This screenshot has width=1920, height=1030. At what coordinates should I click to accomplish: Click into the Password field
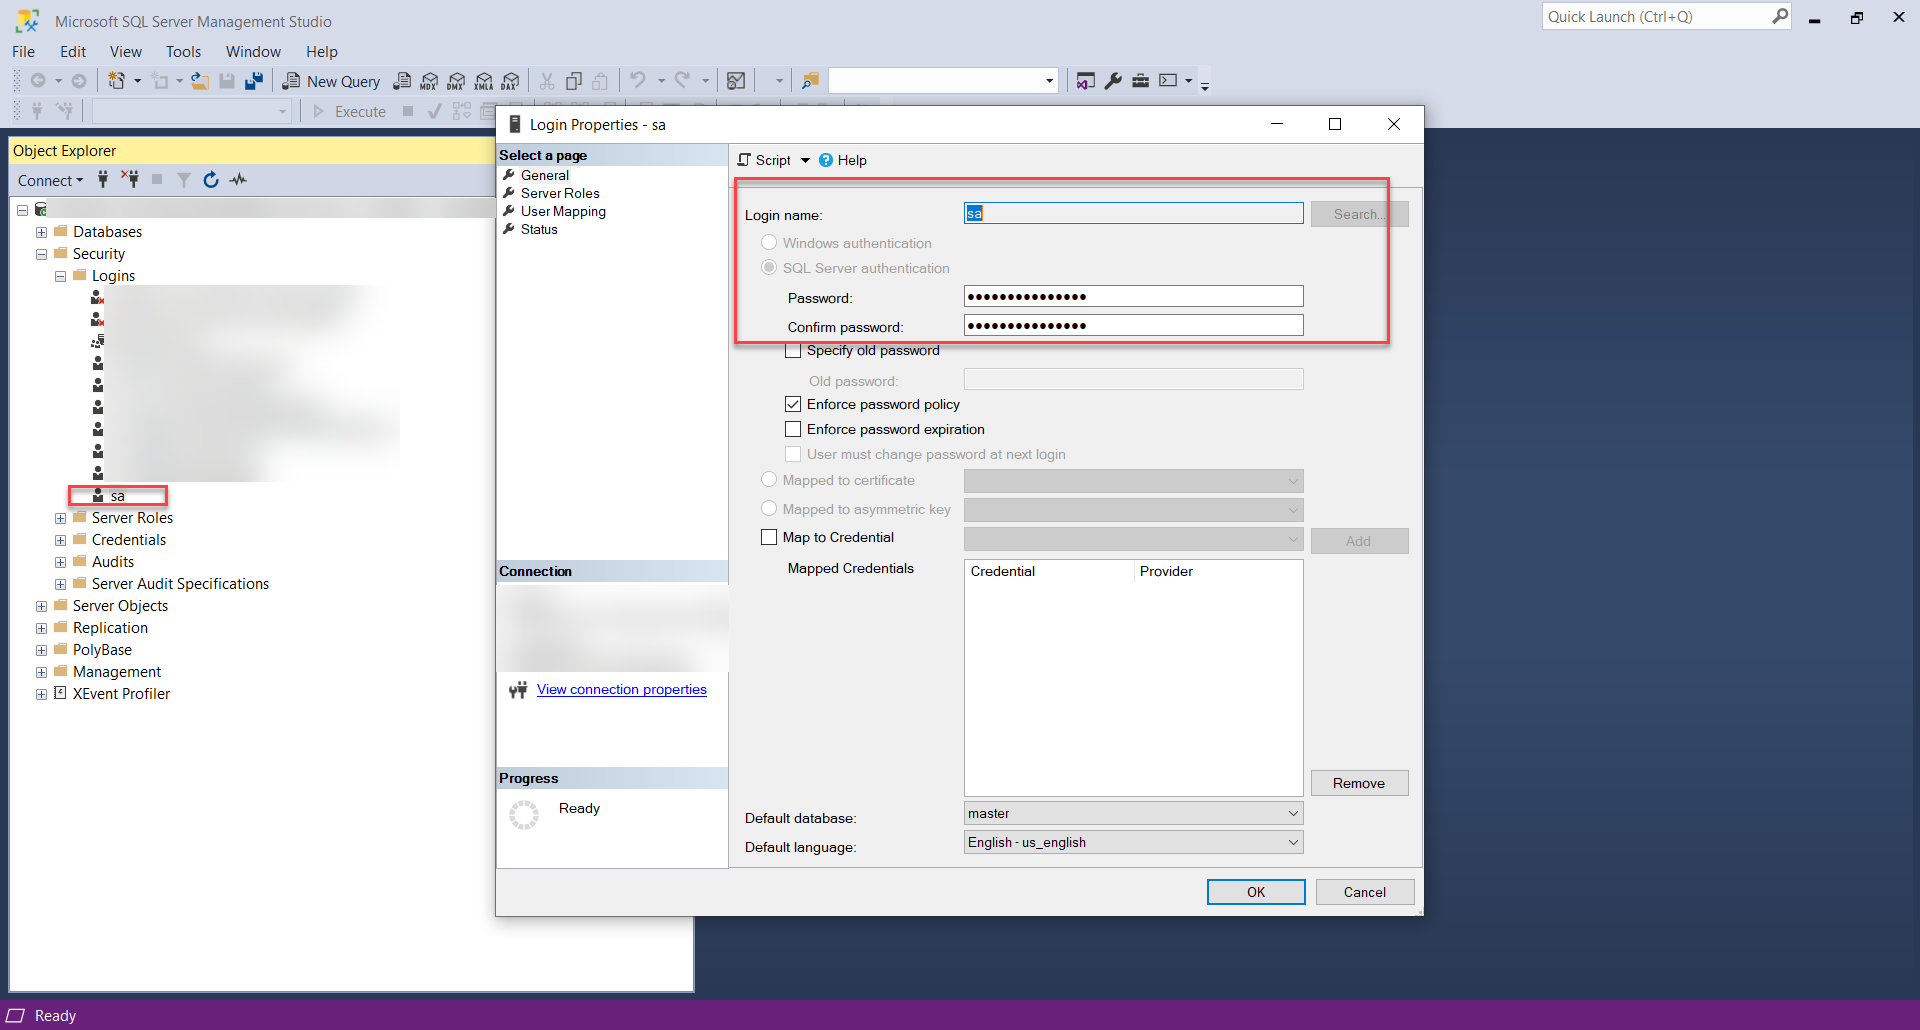pyautogui.click(x=1133, y=297)
